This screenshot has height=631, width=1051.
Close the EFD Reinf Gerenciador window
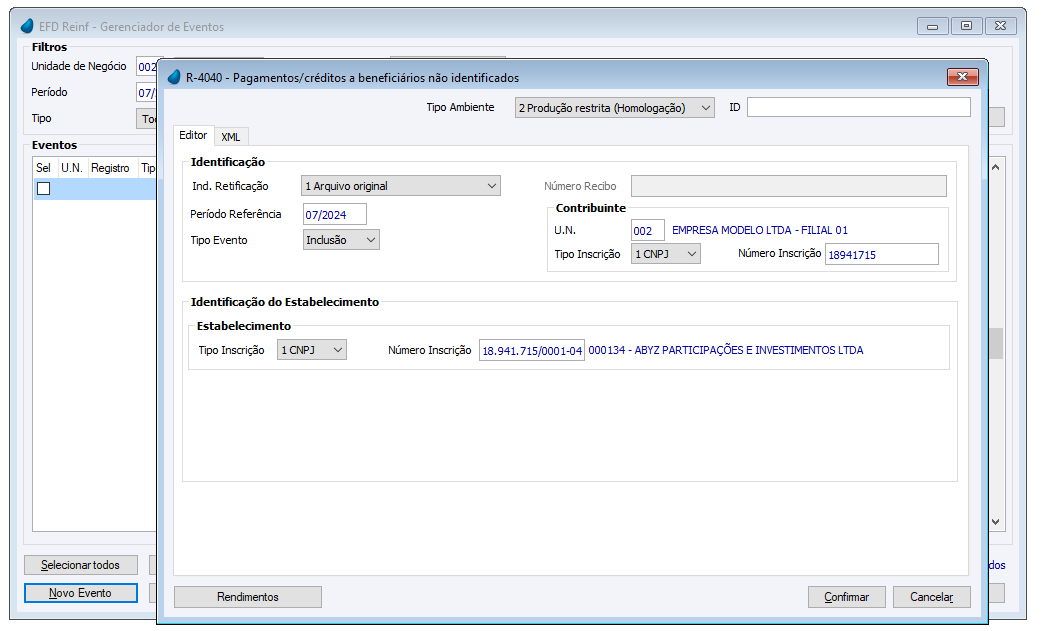point(1001,26)
